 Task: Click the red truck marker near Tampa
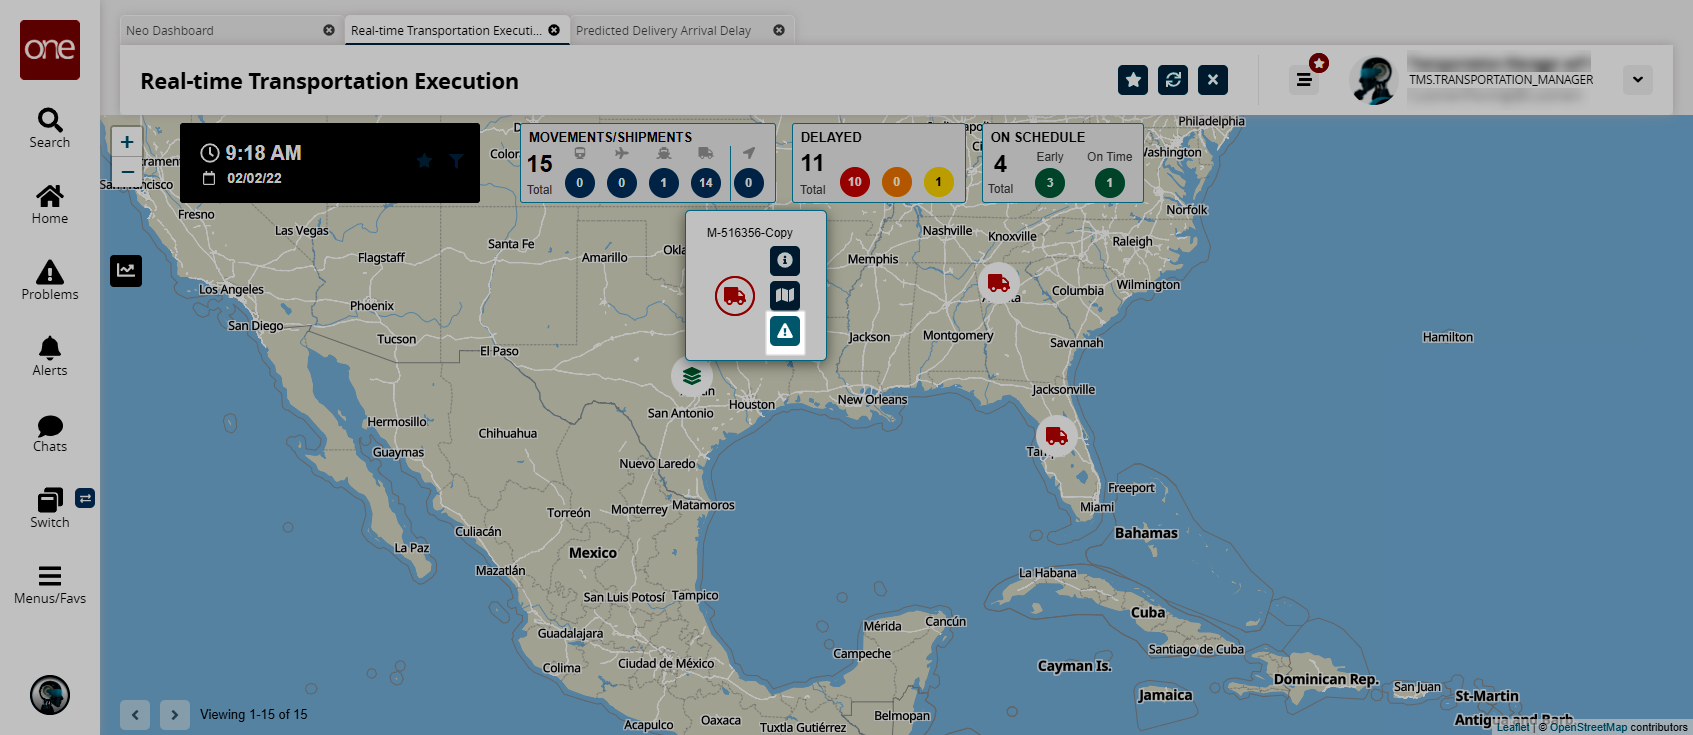click(x=1056, y=436)
